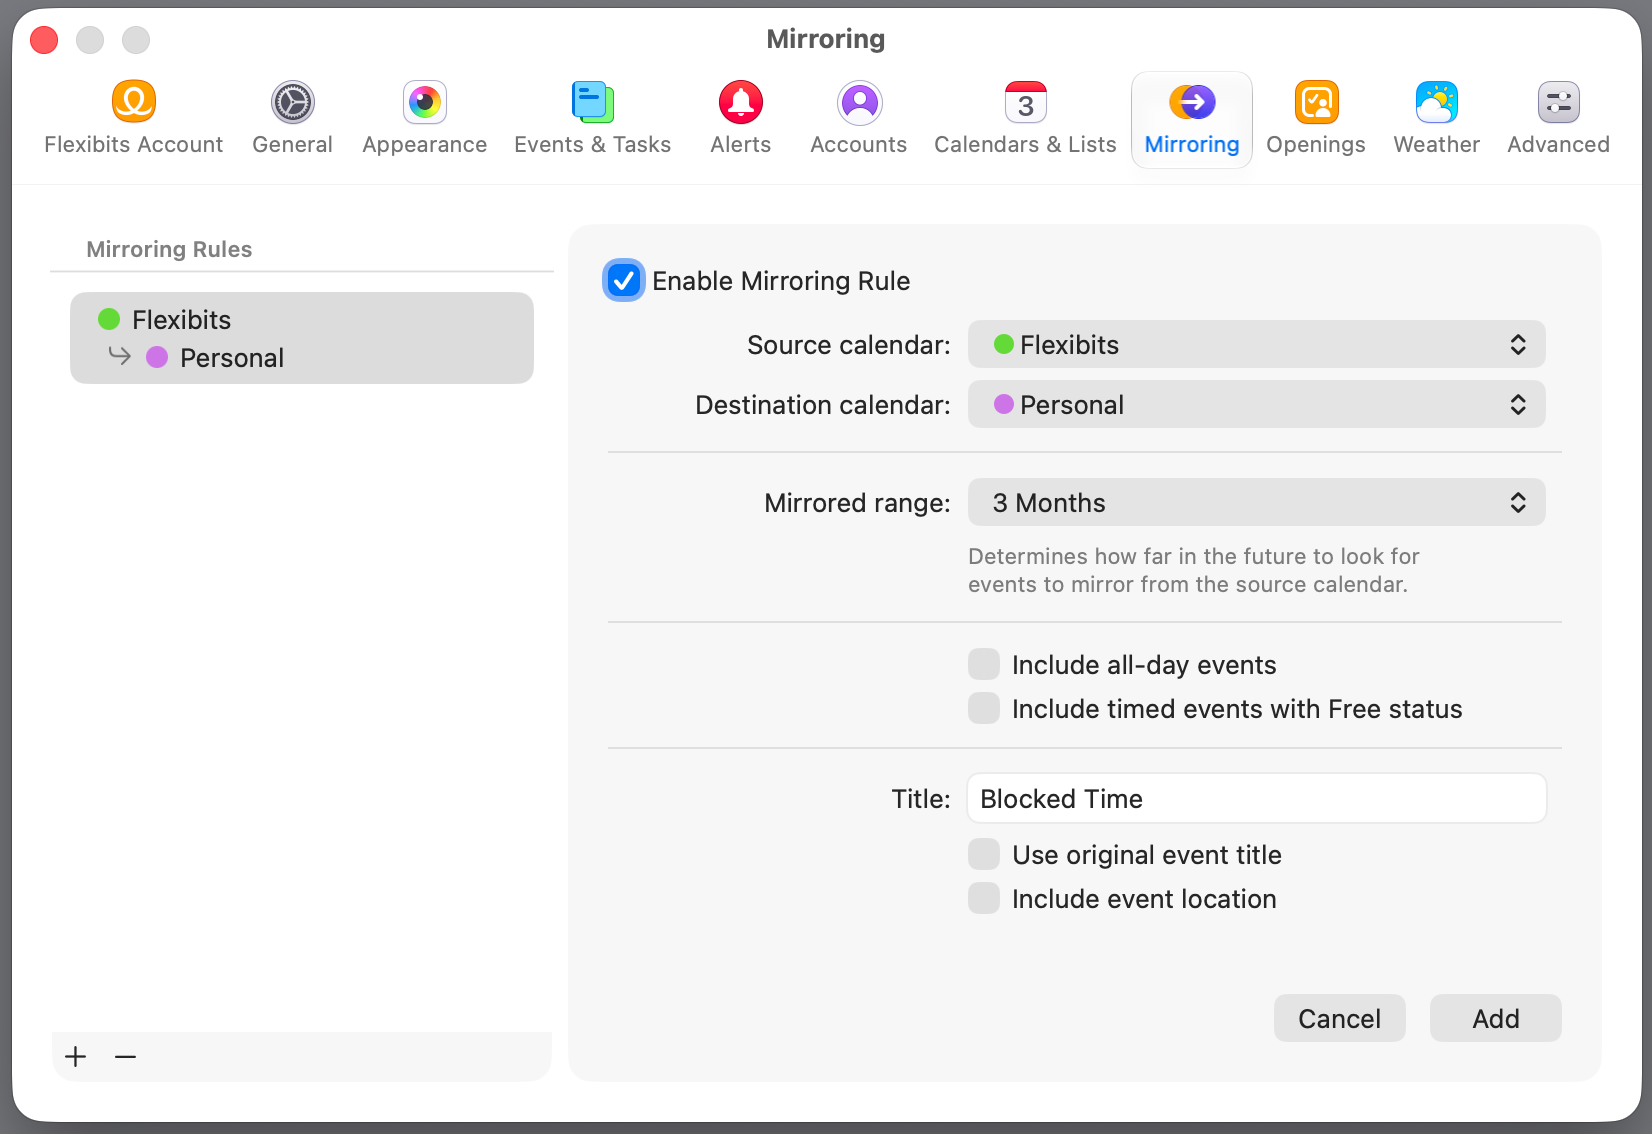Open the Mirrored range dropdown
1652x1134 pixels.
(1256, 502)
